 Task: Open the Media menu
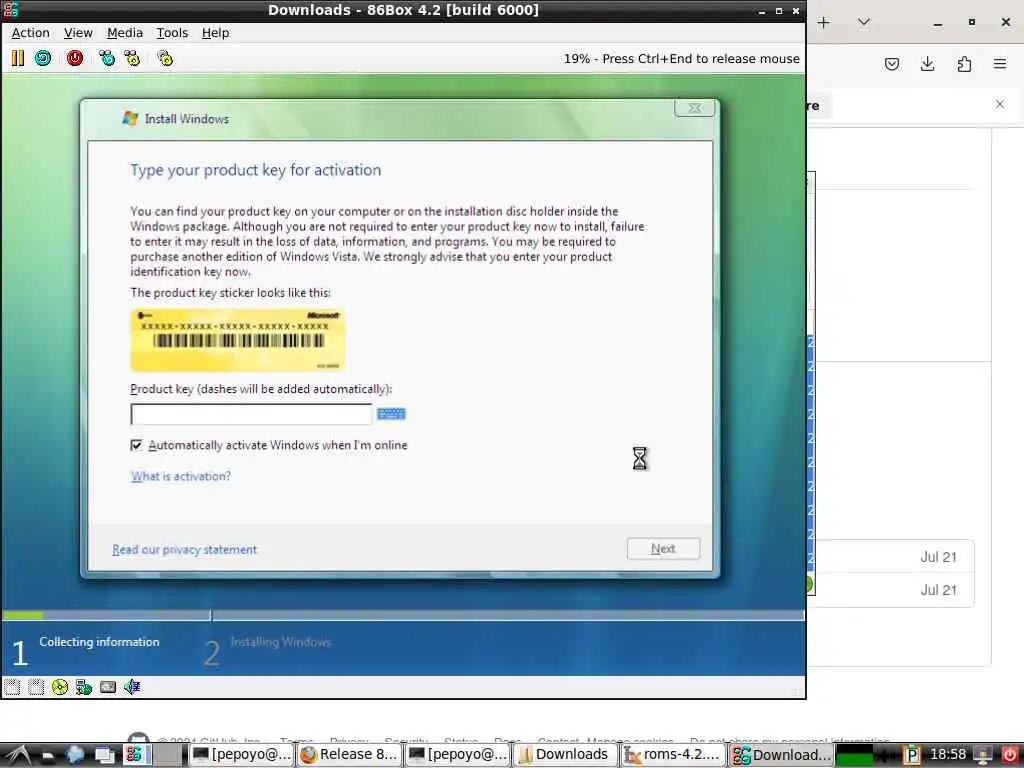(125, 33)
